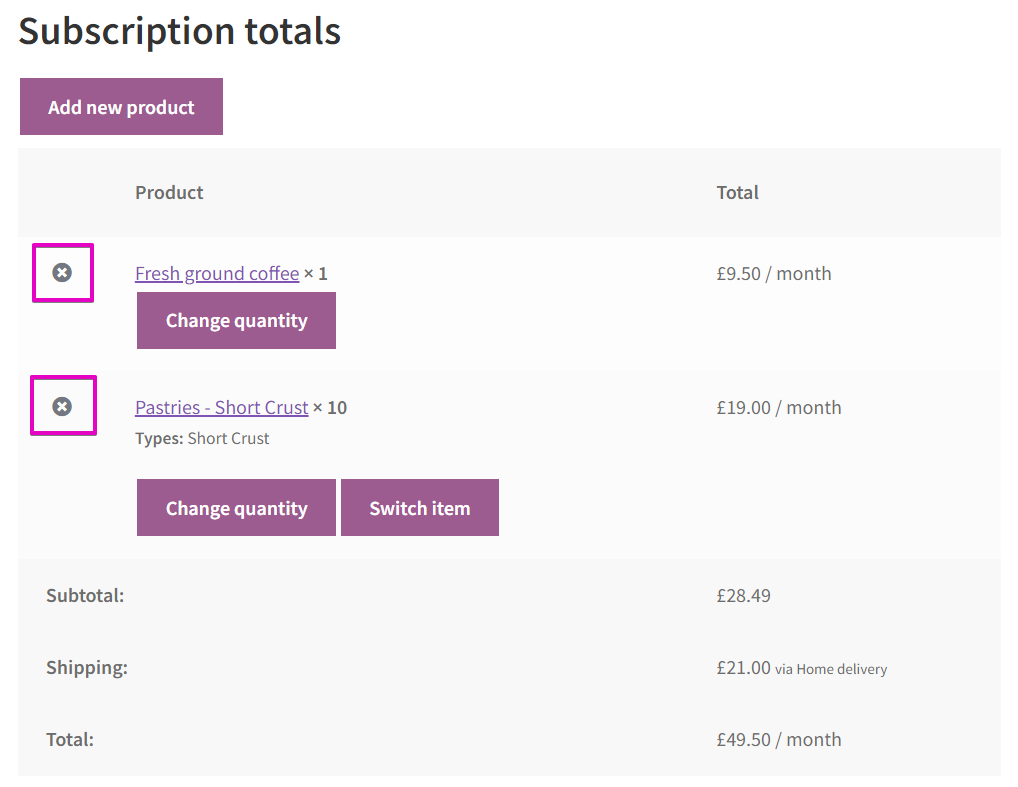1018x787 pixels.
Task: Remove Fresh ground coffee from subscription
Action: [x=62, y=273]
